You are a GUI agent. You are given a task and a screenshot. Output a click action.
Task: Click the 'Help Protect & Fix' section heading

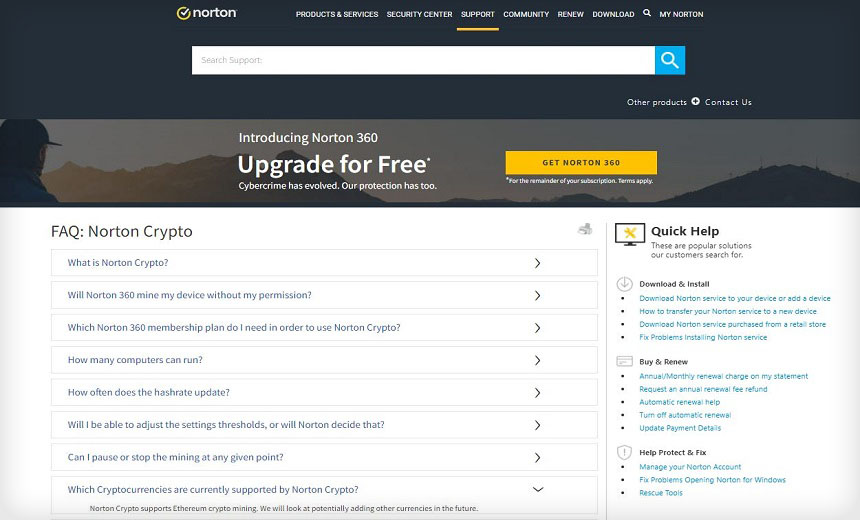[672, 453]
